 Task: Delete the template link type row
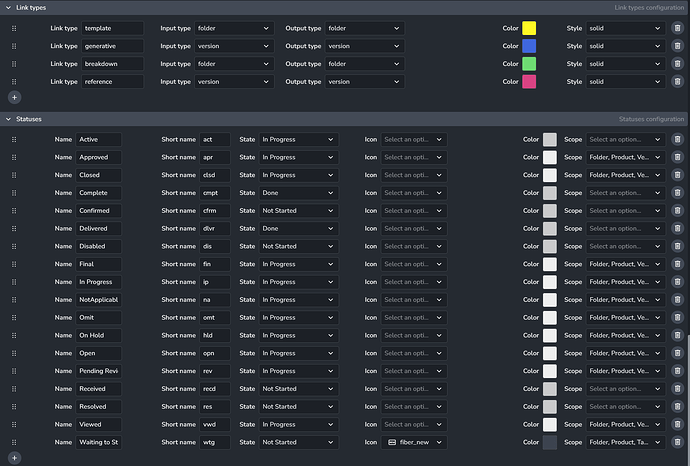pyautogui.click(x=677, y=29)
